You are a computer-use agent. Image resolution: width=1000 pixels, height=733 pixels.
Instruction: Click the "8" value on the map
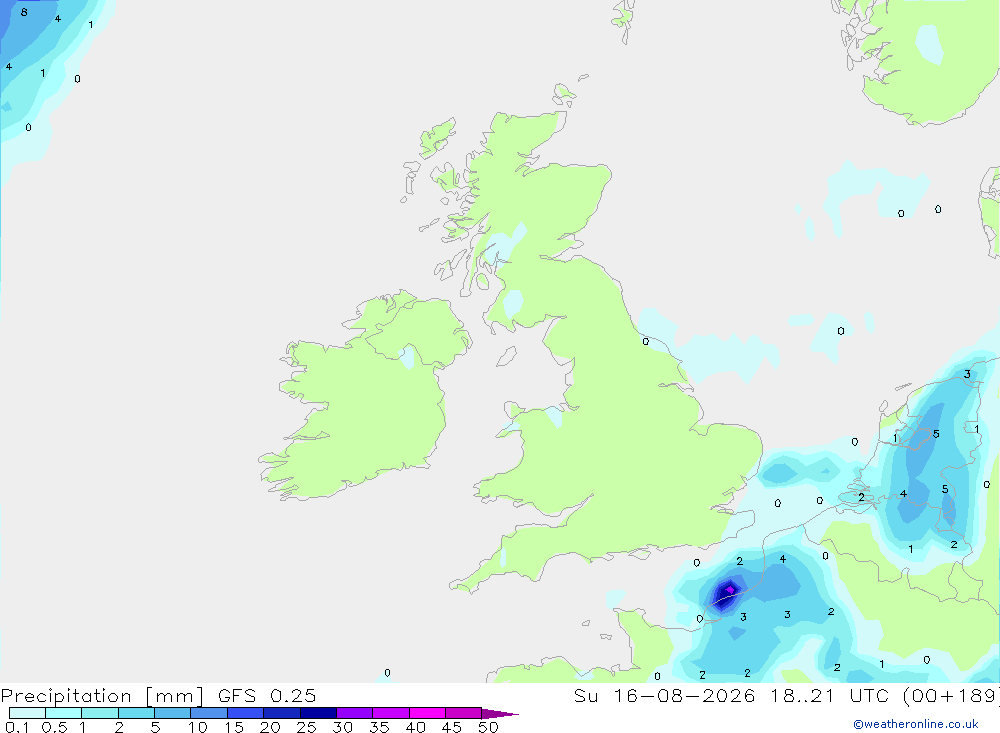pyautogui.click(x=24, y=12)
